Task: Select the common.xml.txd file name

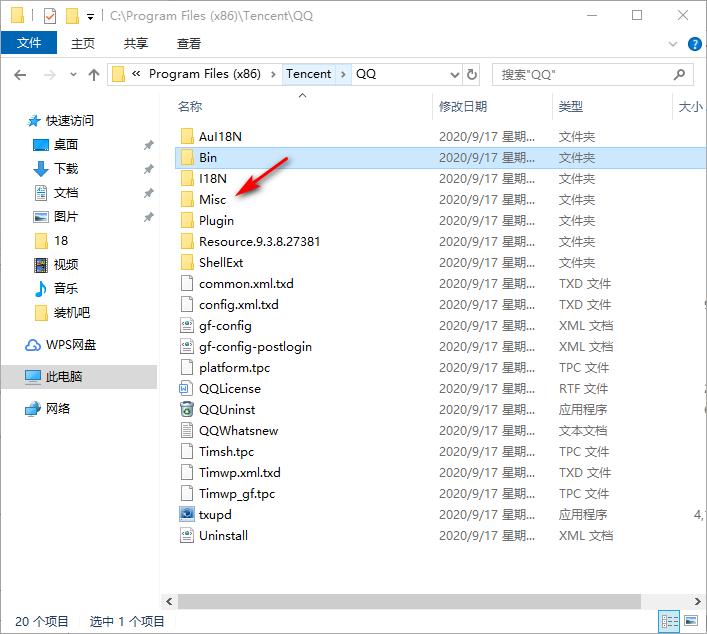Action: [x=246, y=284]
